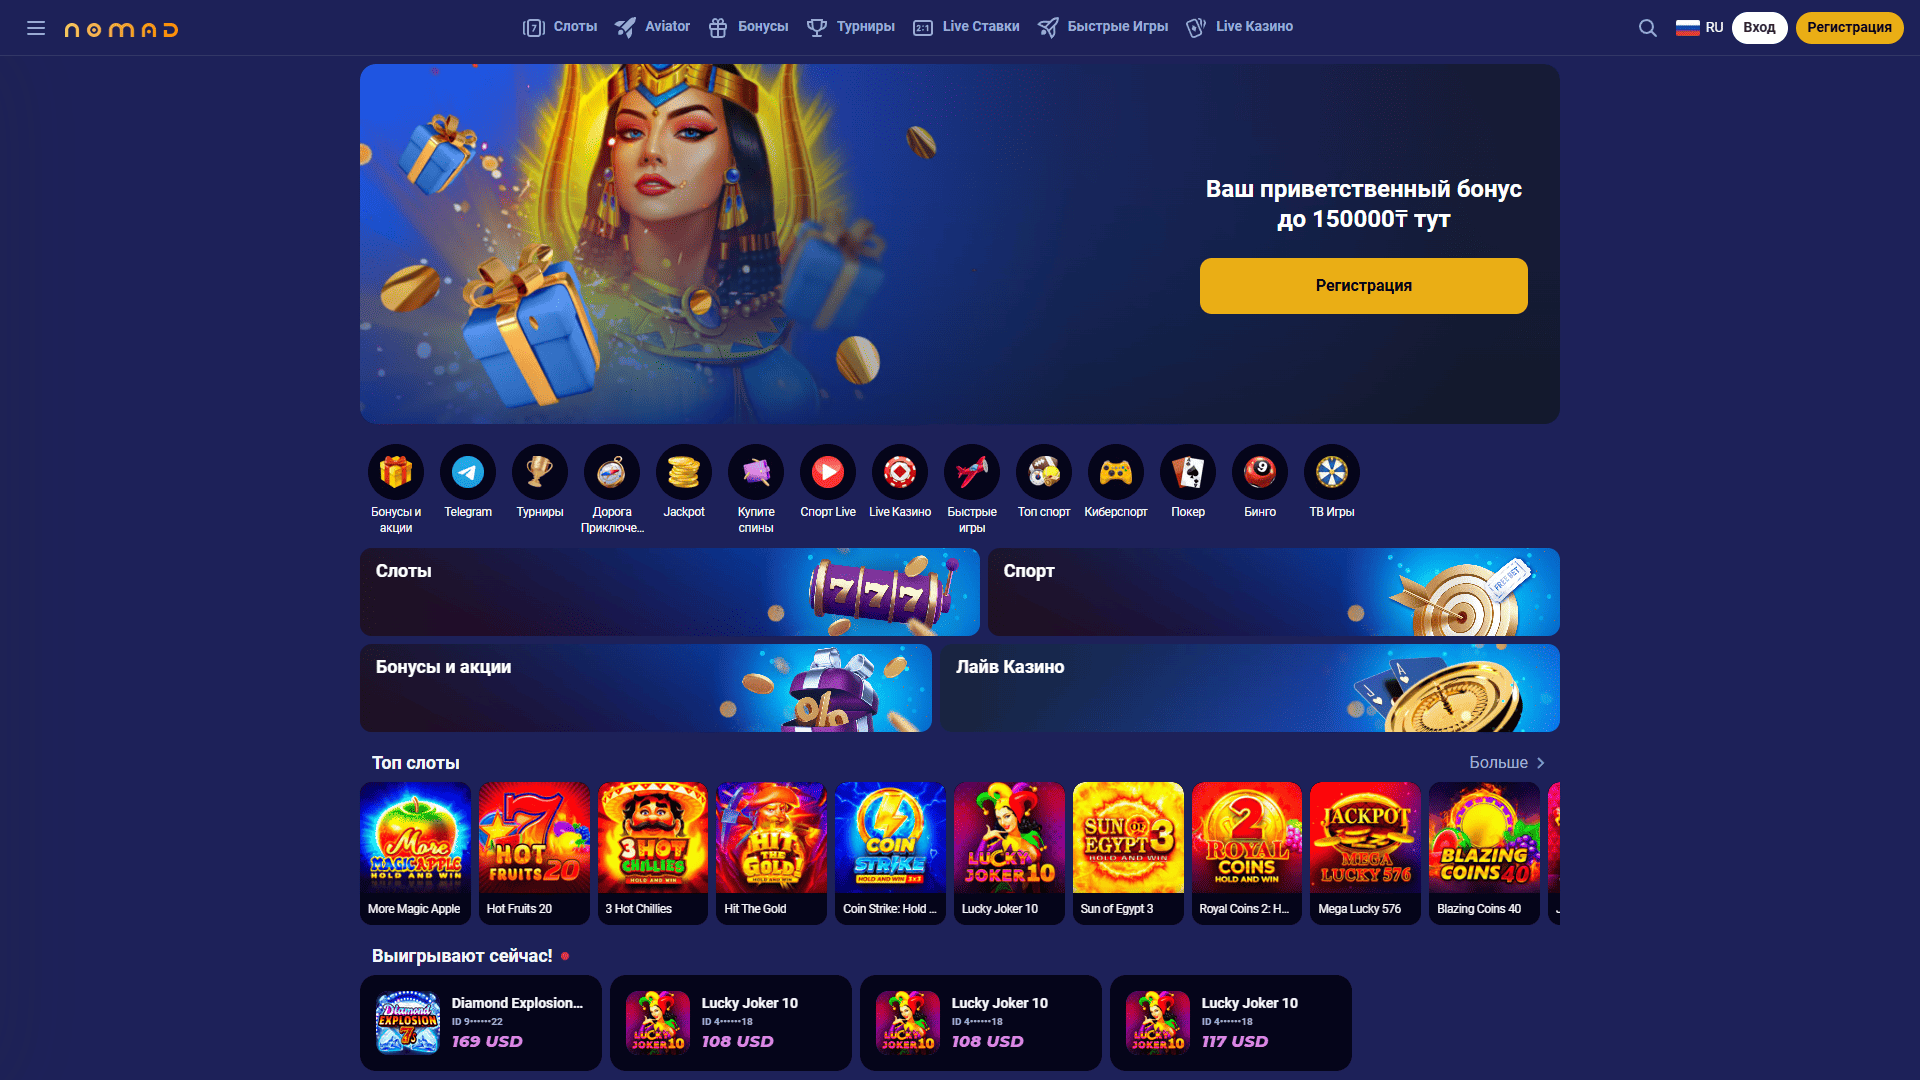1920x1080 pixels.
Task: Click the banner Регистрация button
Action: coord(1363,286)
